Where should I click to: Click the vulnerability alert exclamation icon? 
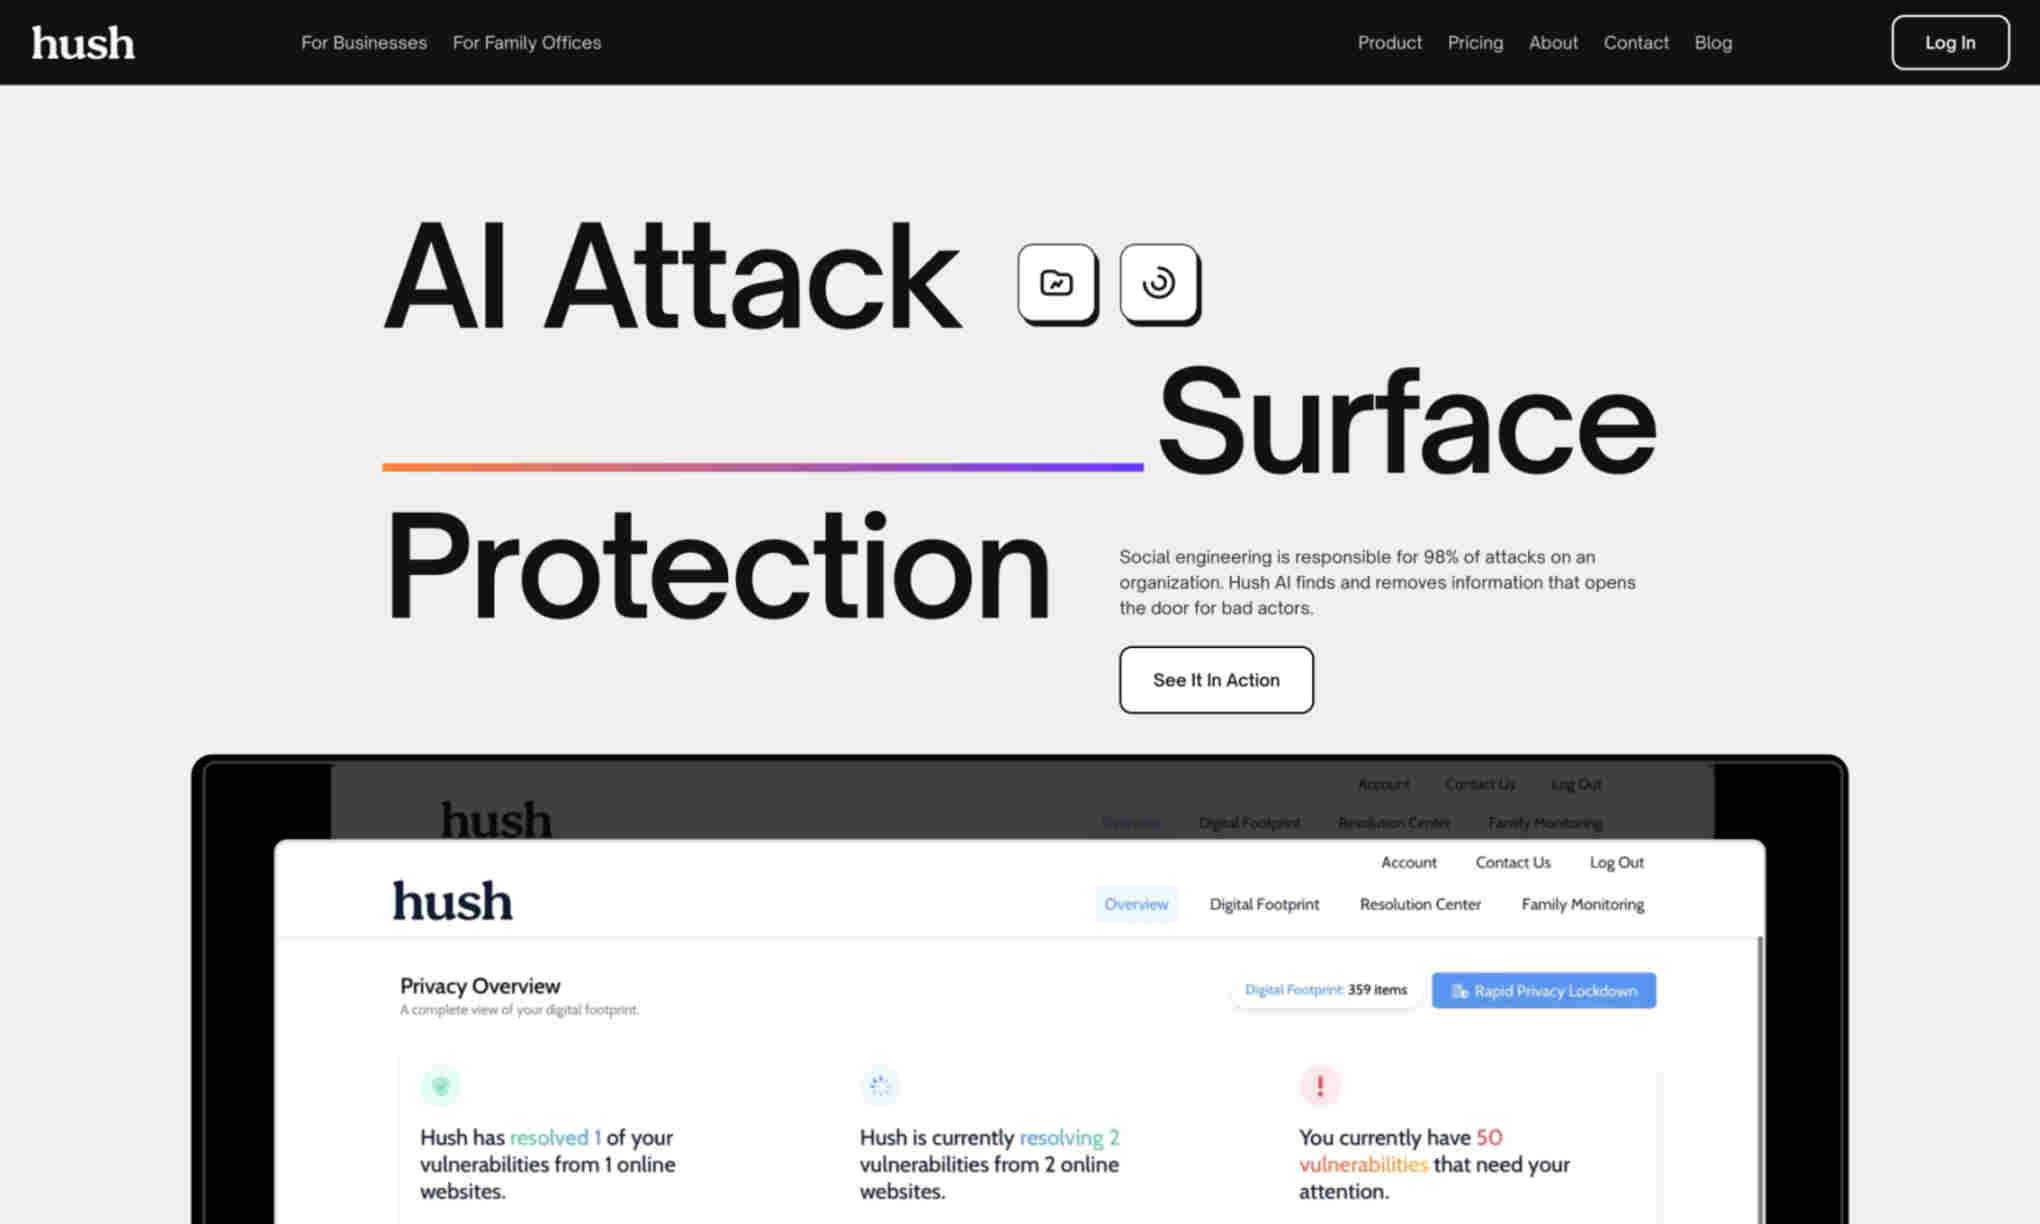coord(1320,1084)
